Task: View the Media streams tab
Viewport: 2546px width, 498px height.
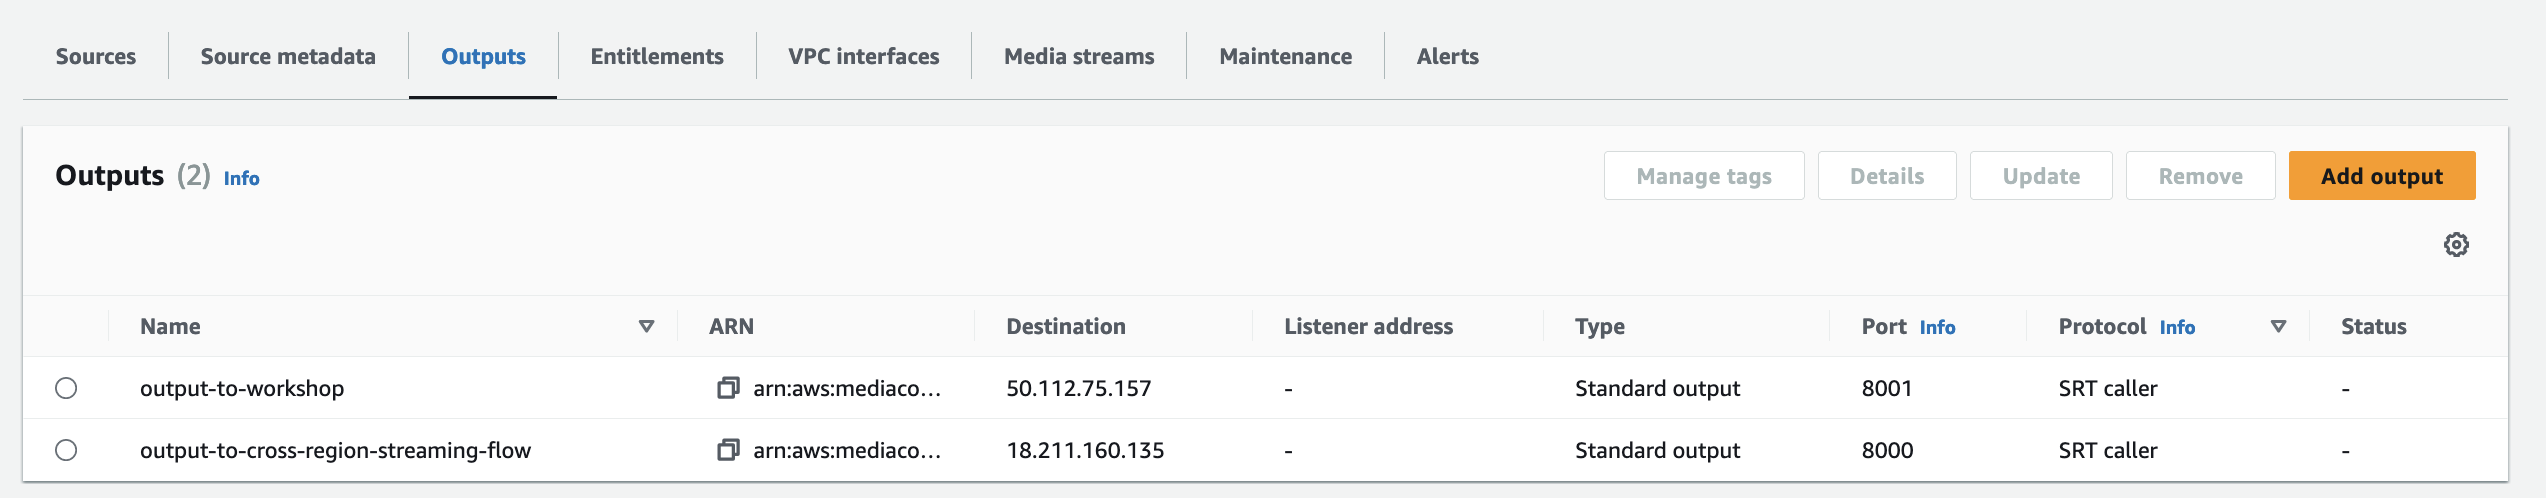Action: [x=1079, y=57]
